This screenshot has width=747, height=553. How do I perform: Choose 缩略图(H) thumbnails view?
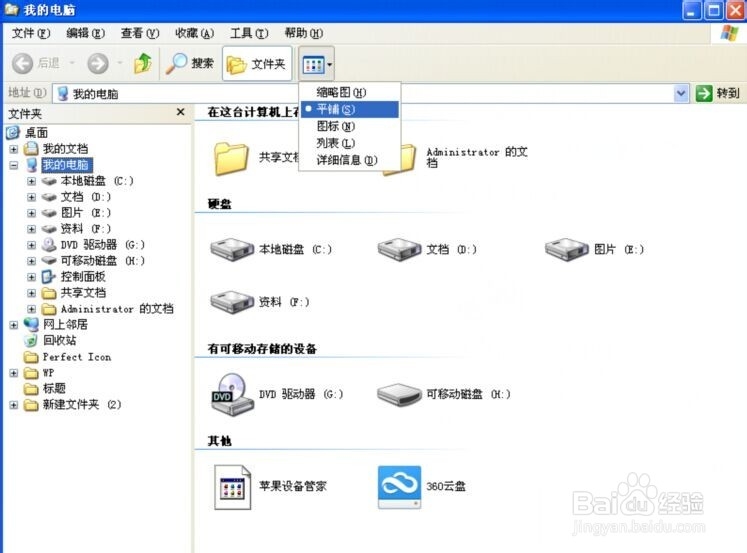(x=350, y=92)
